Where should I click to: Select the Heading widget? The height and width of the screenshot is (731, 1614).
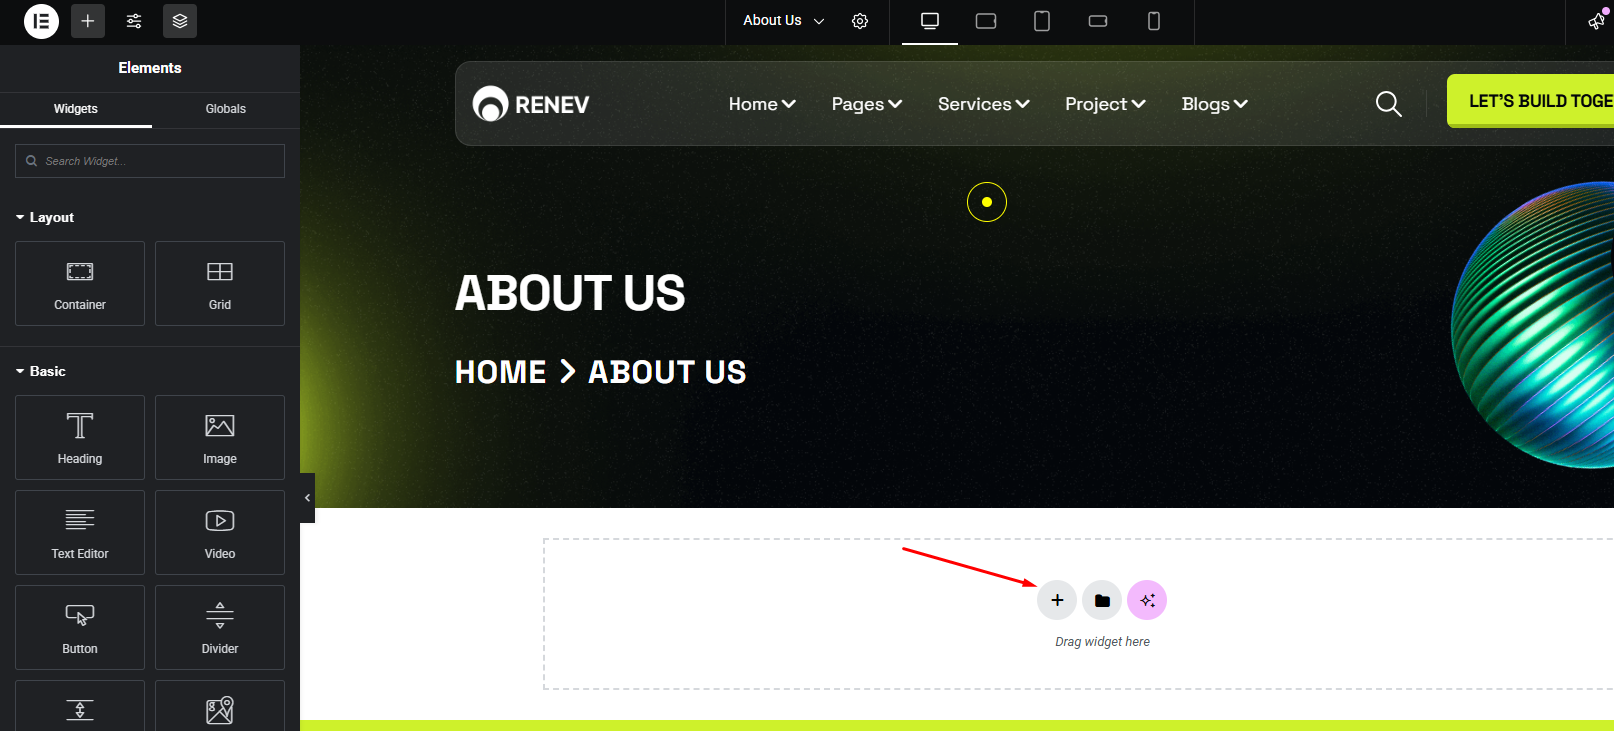tap(80, 437)
